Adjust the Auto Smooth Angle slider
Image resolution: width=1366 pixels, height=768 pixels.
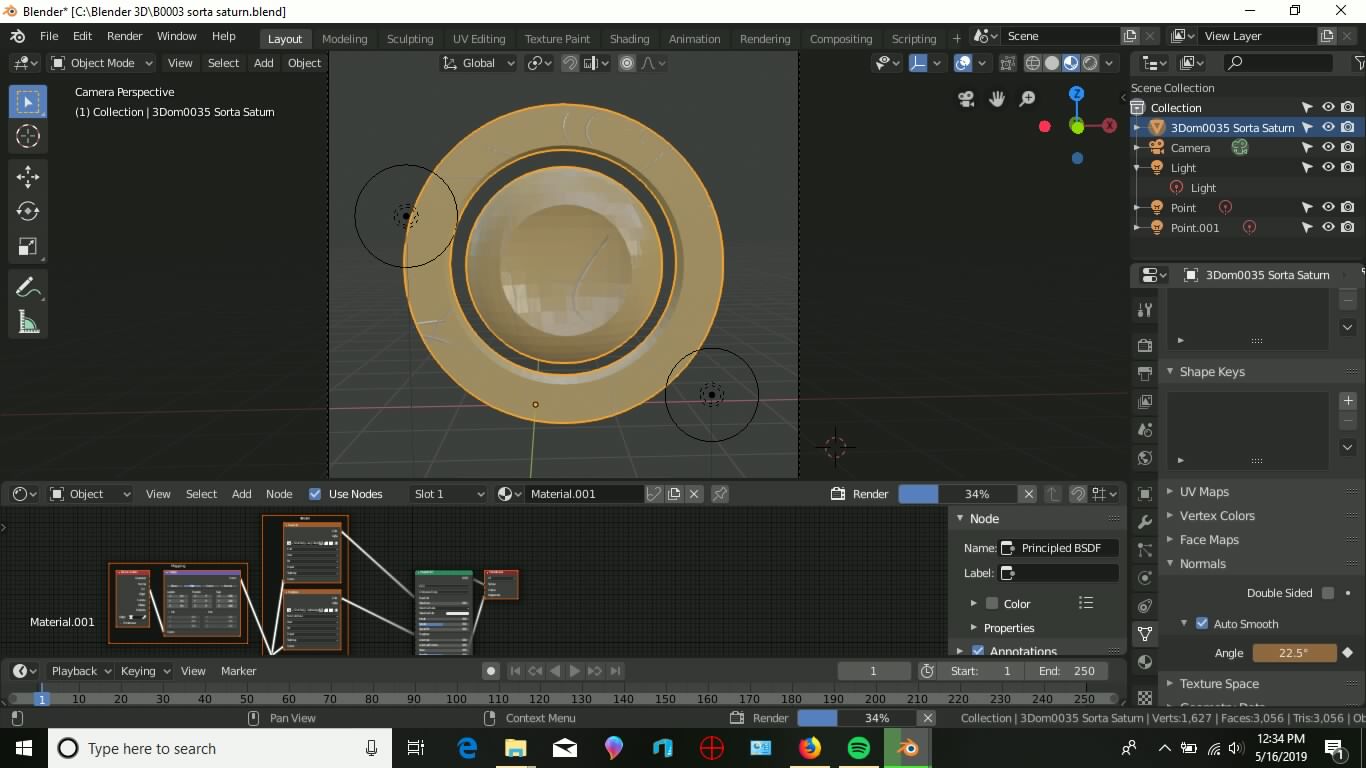(1293, 652)
